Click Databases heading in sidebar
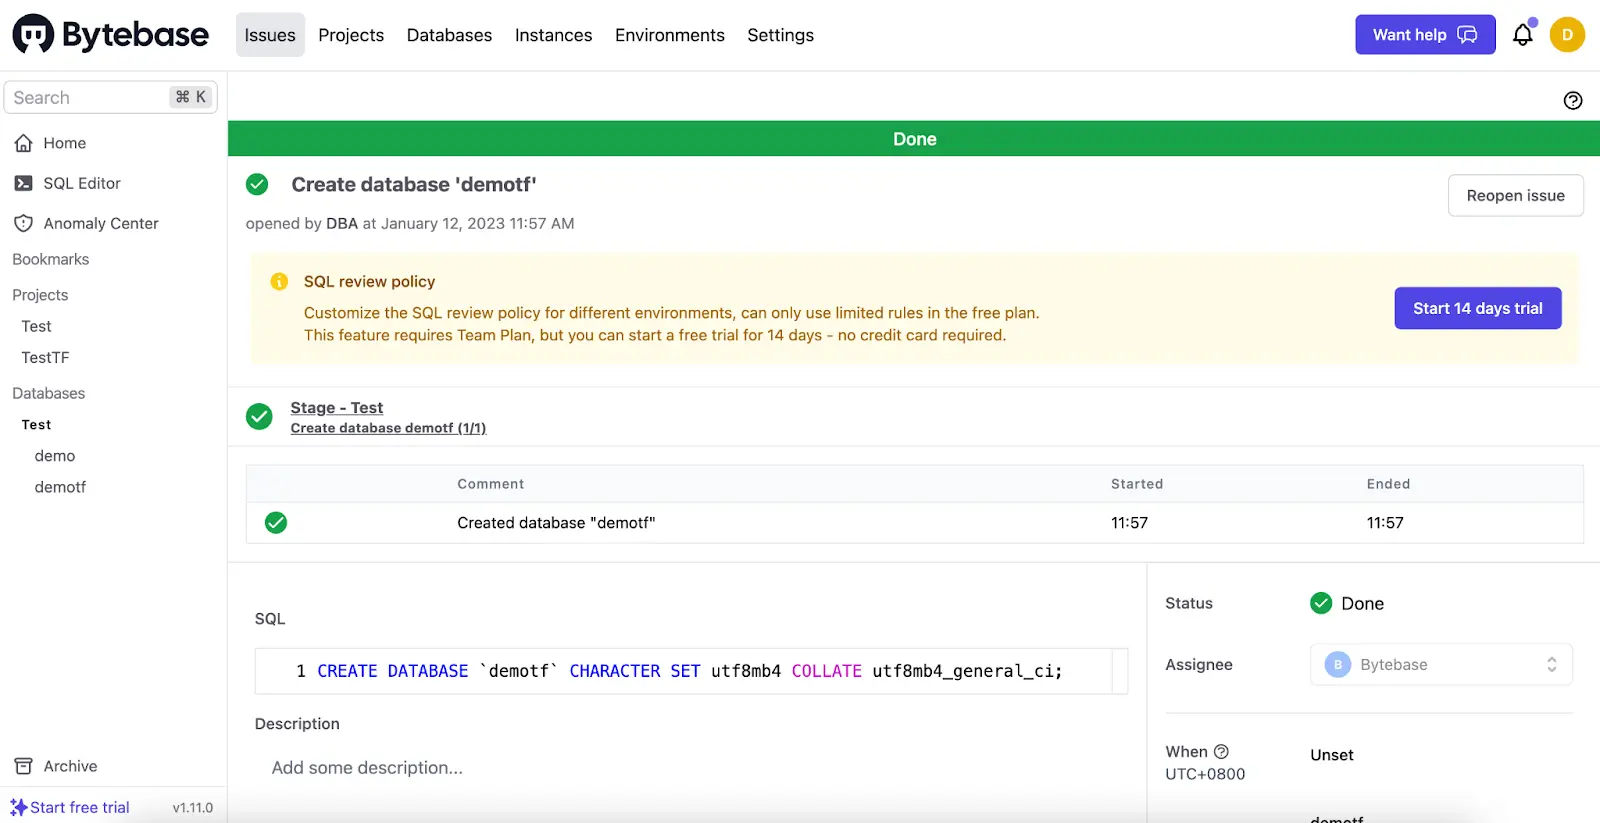This screenshot has width=1600, height=823. tap(49, 393)
